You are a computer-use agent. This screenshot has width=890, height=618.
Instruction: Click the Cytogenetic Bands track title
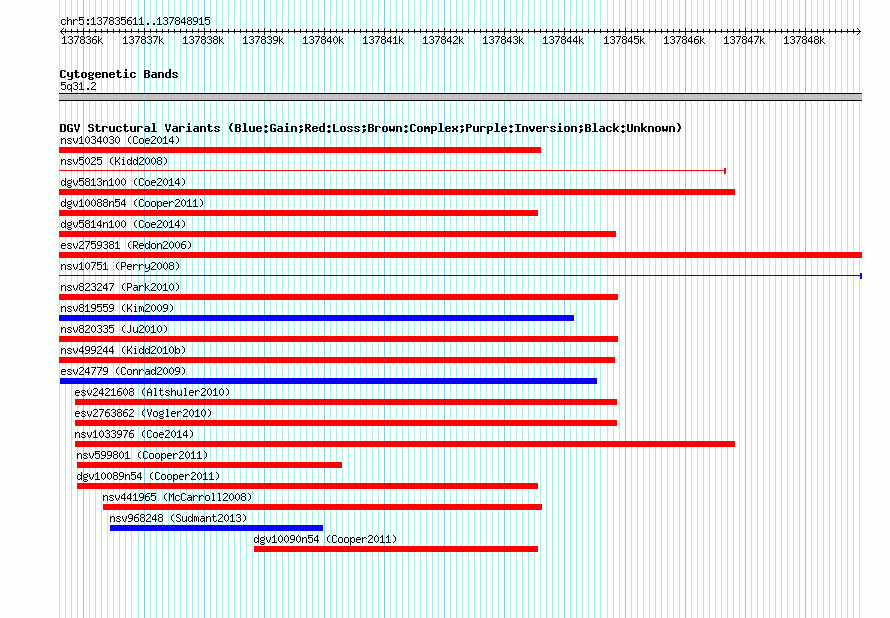119,74
